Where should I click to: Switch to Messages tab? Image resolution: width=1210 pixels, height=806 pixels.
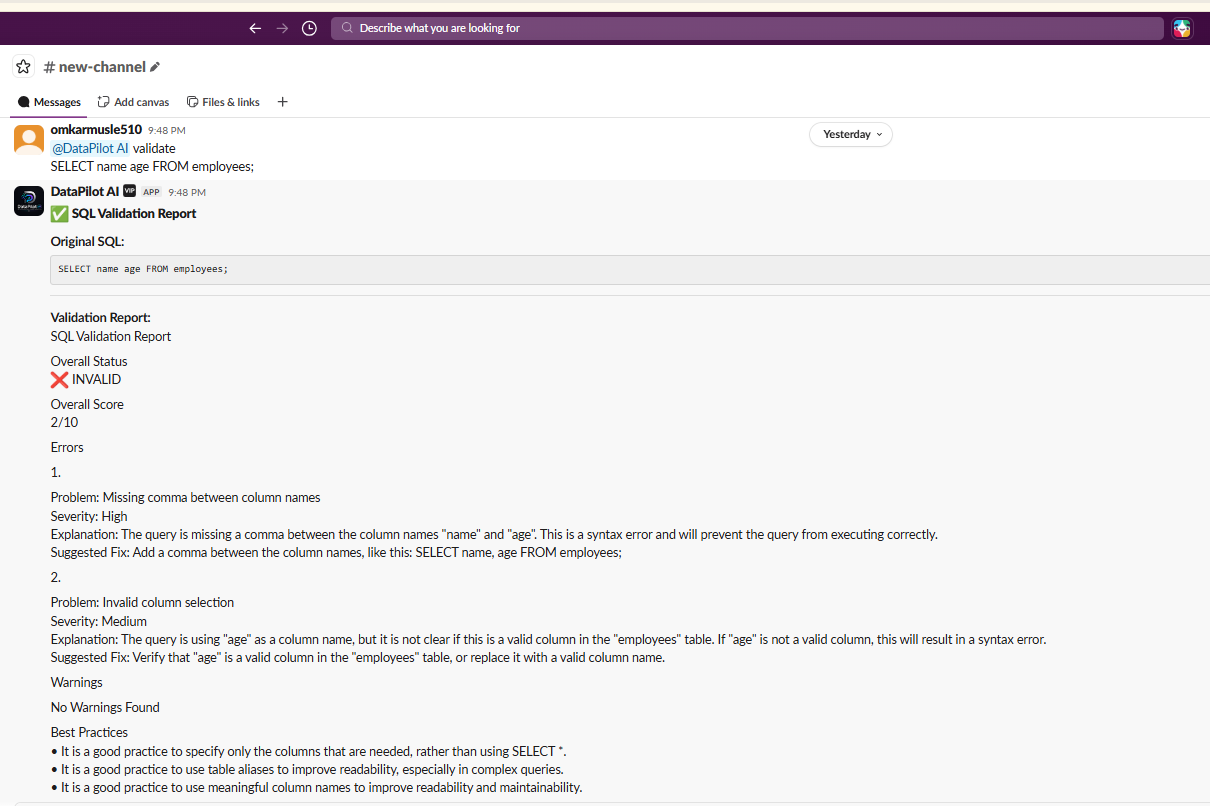pyautogui.click(x=49, y=102)
